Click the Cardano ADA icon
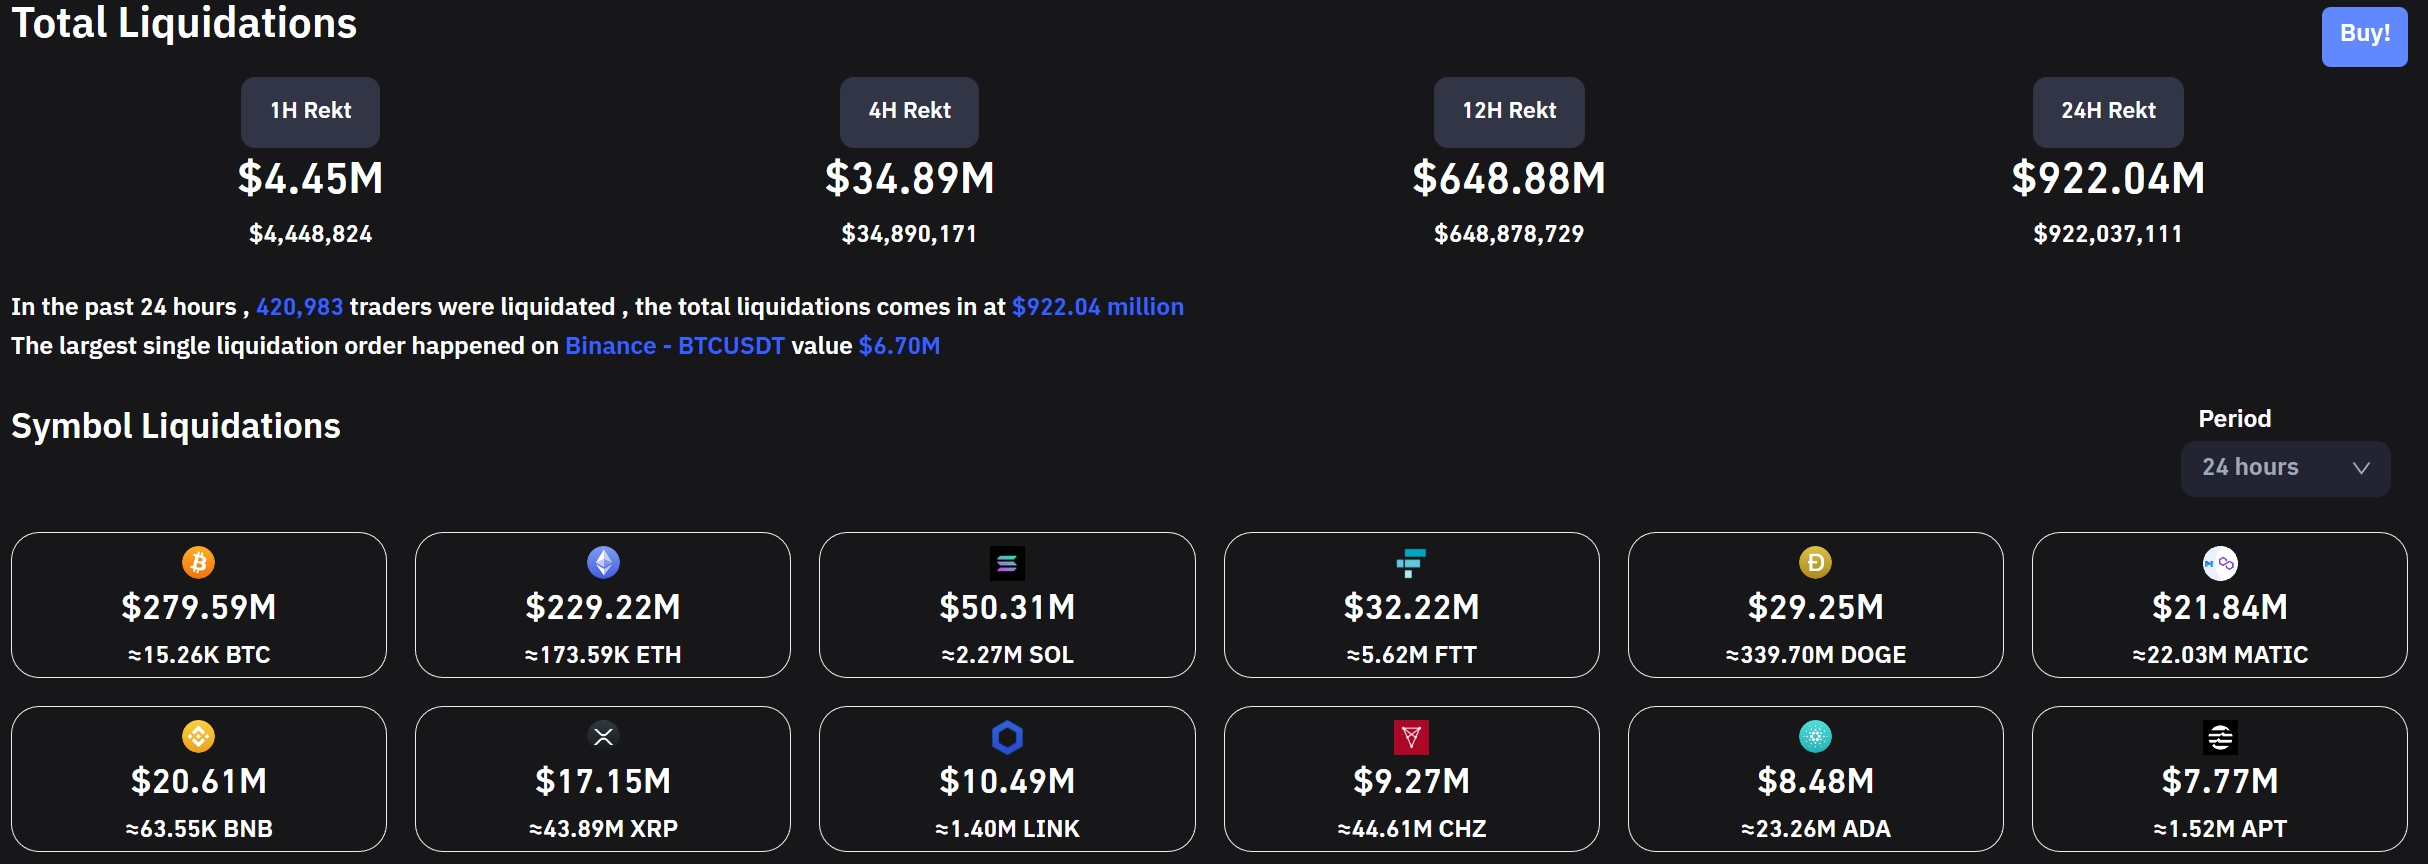 pos(1815,737)
